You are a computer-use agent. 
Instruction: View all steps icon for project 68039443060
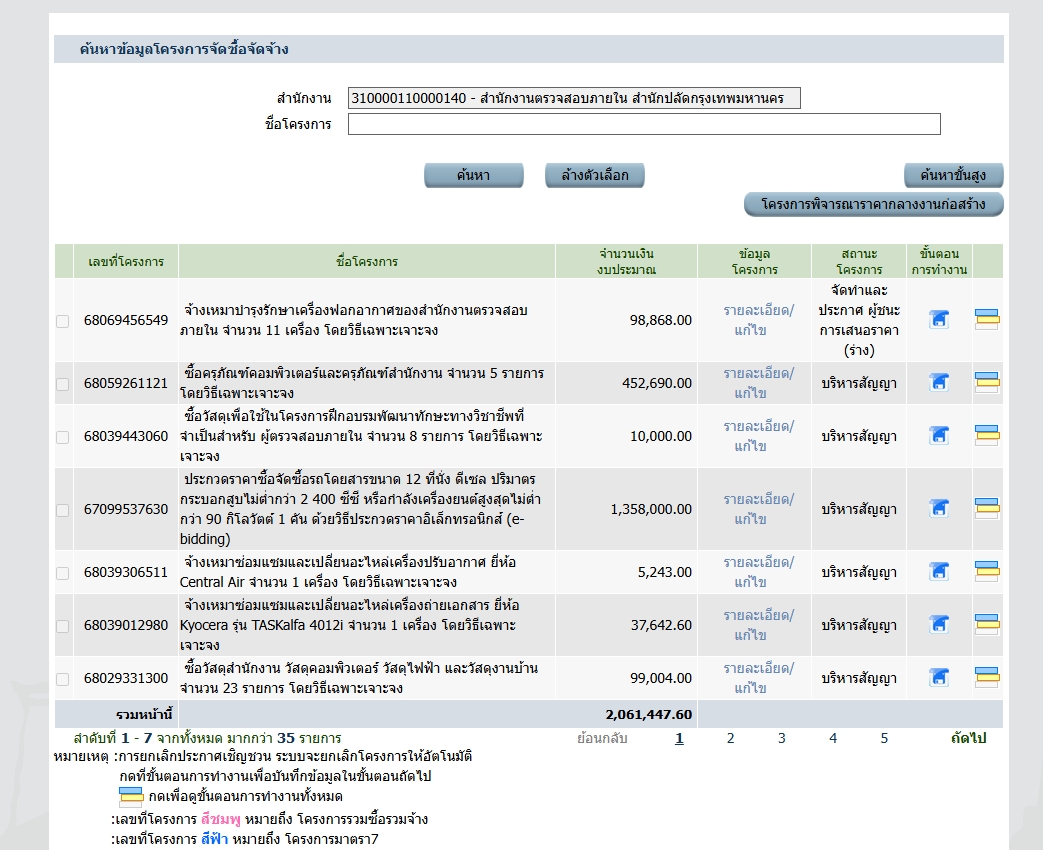click(987, 436)
